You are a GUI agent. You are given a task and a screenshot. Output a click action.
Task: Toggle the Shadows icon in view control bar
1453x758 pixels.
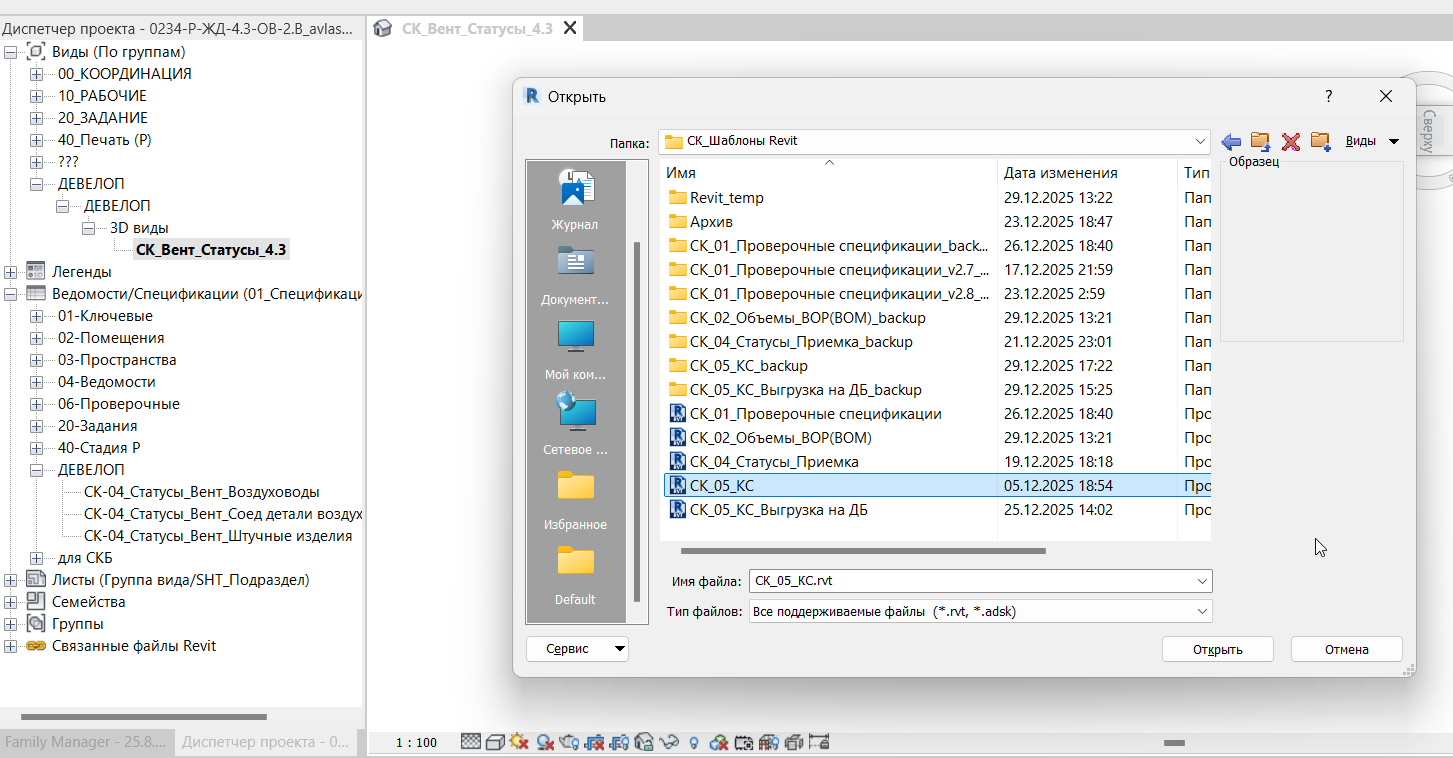point(545,742)
